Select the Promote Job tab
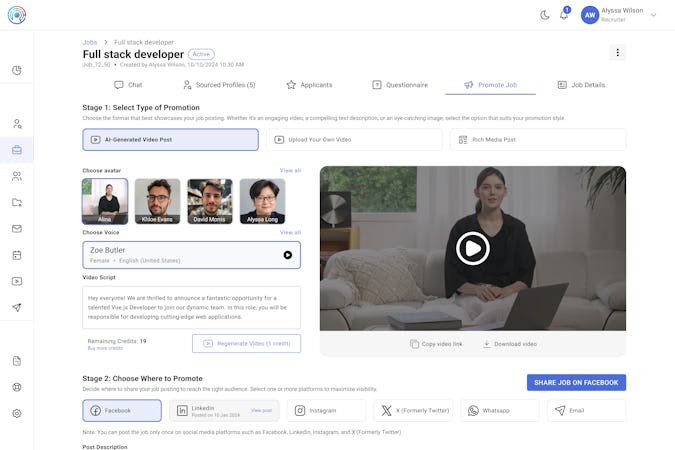675x450 pixels. 490,85
